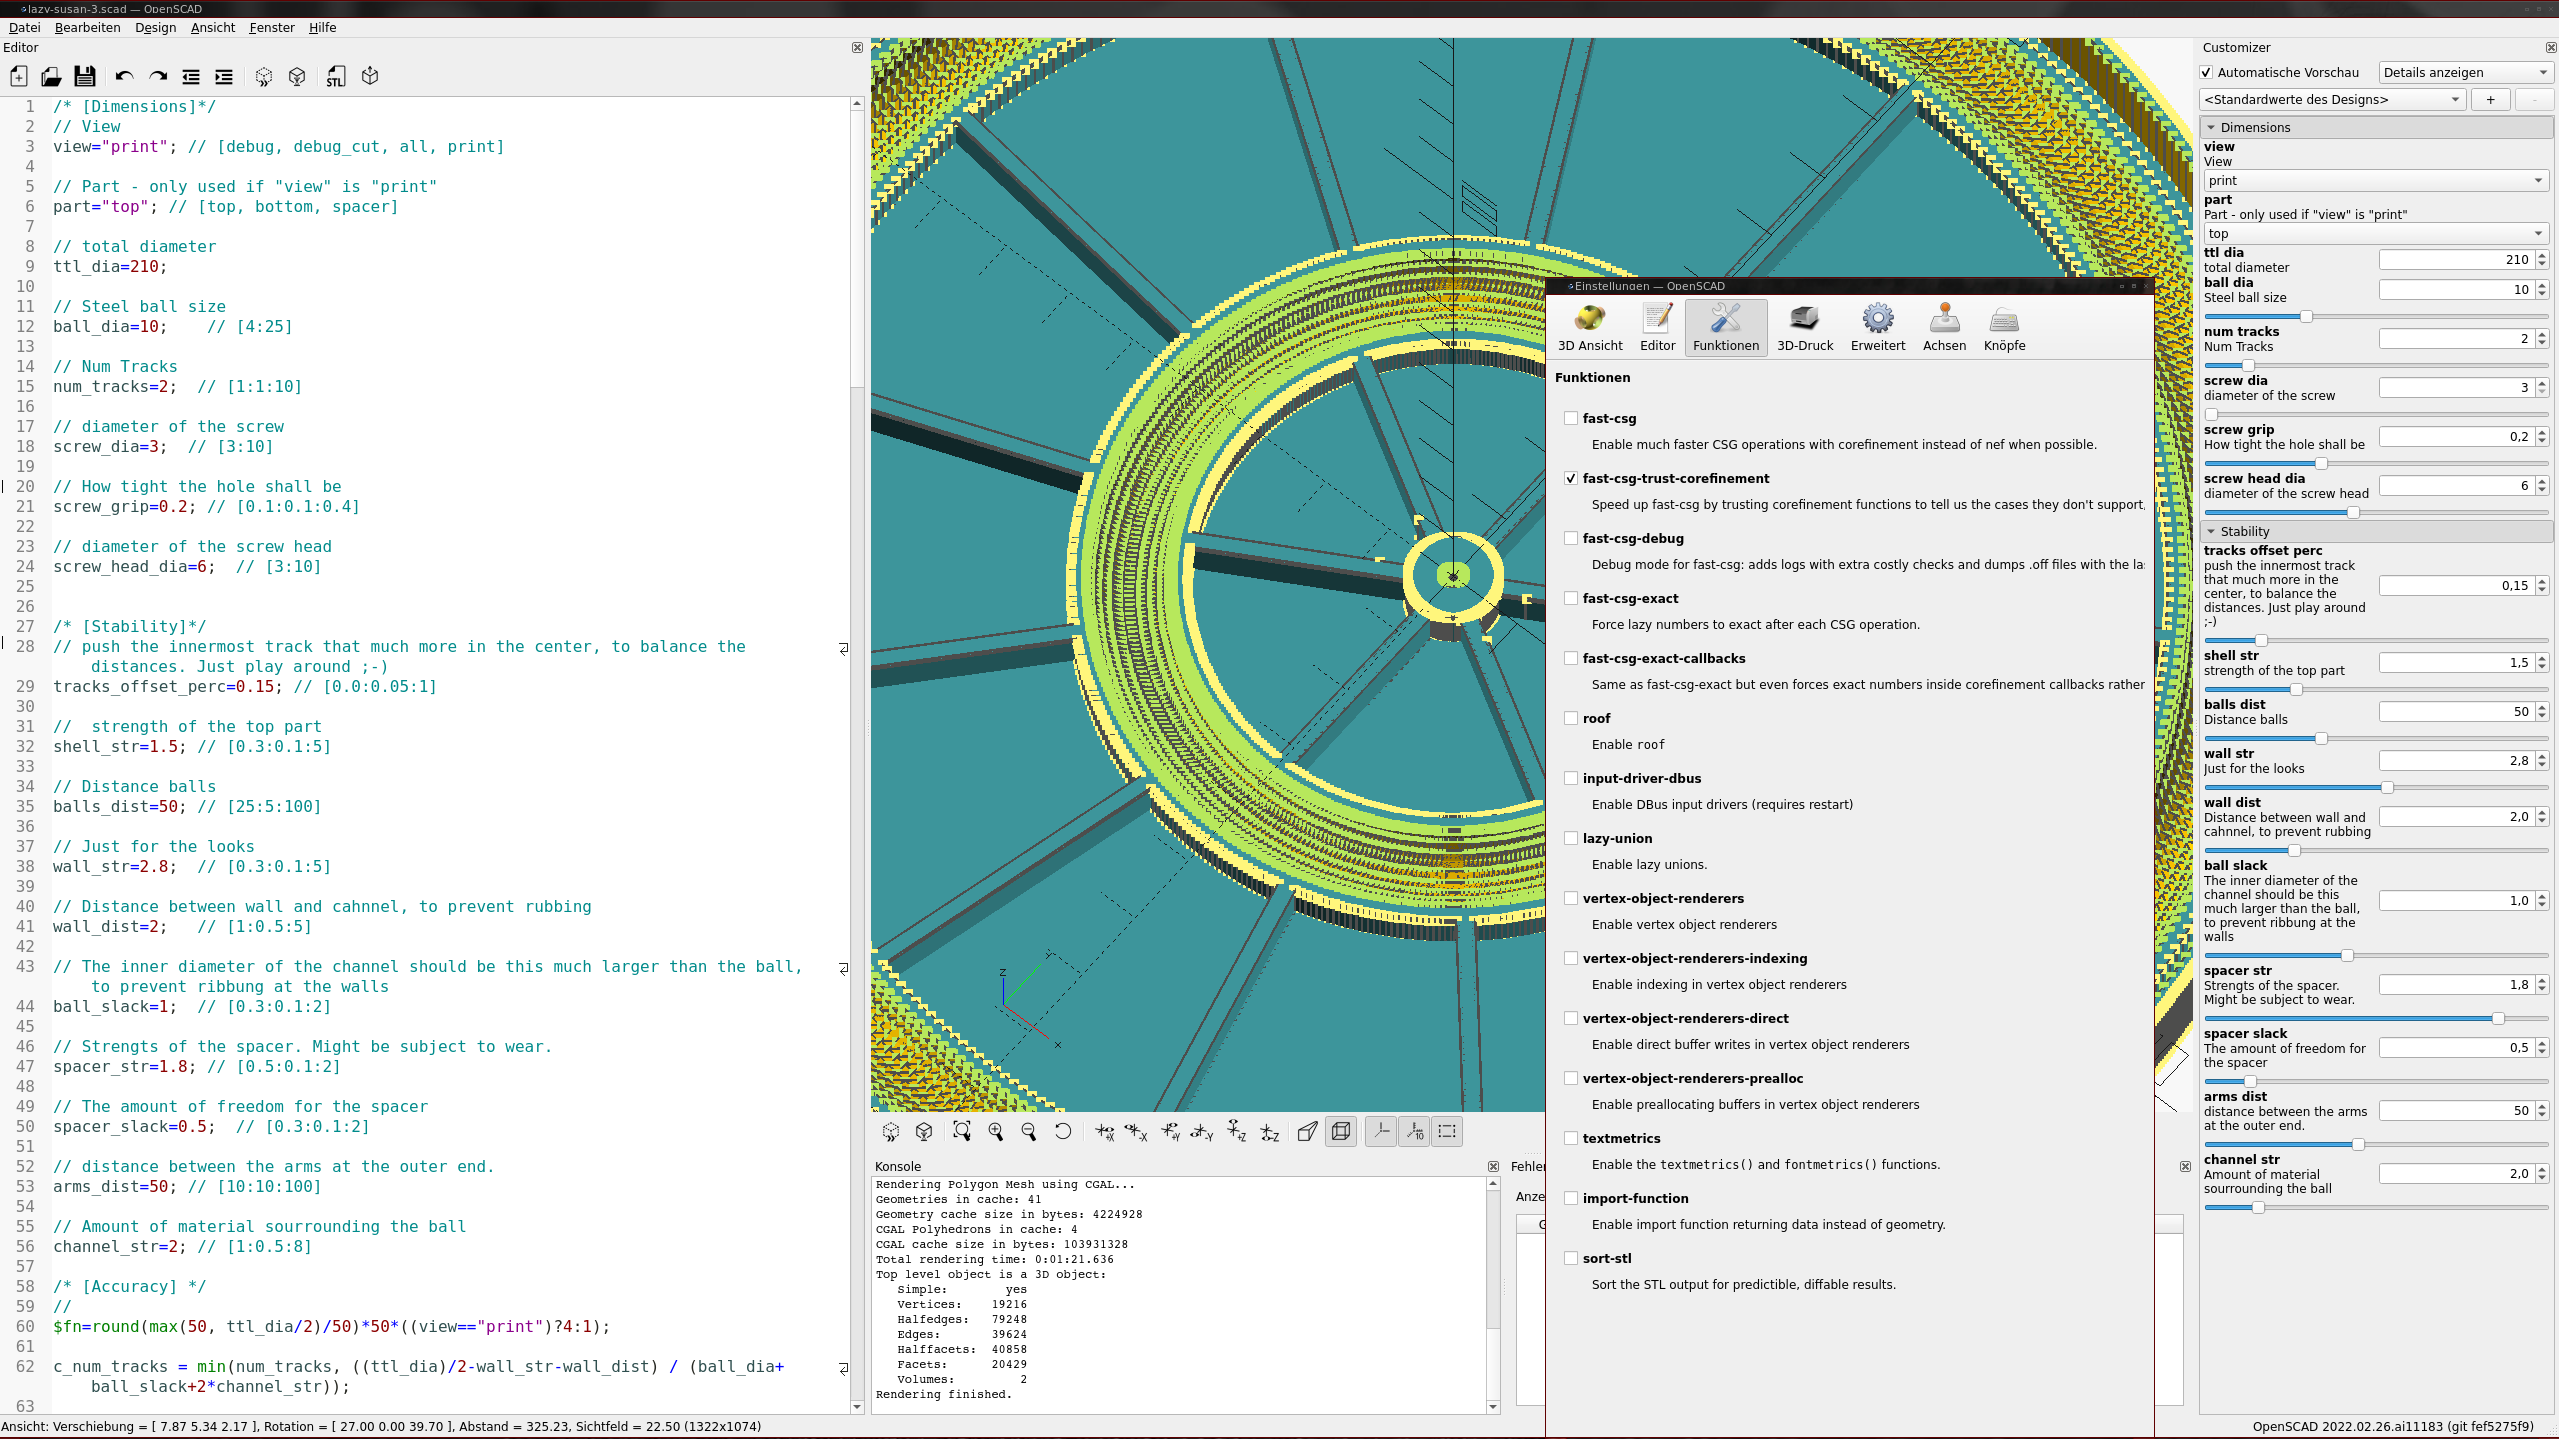
Task: Collapse the Stability section
Action: 2214,531
